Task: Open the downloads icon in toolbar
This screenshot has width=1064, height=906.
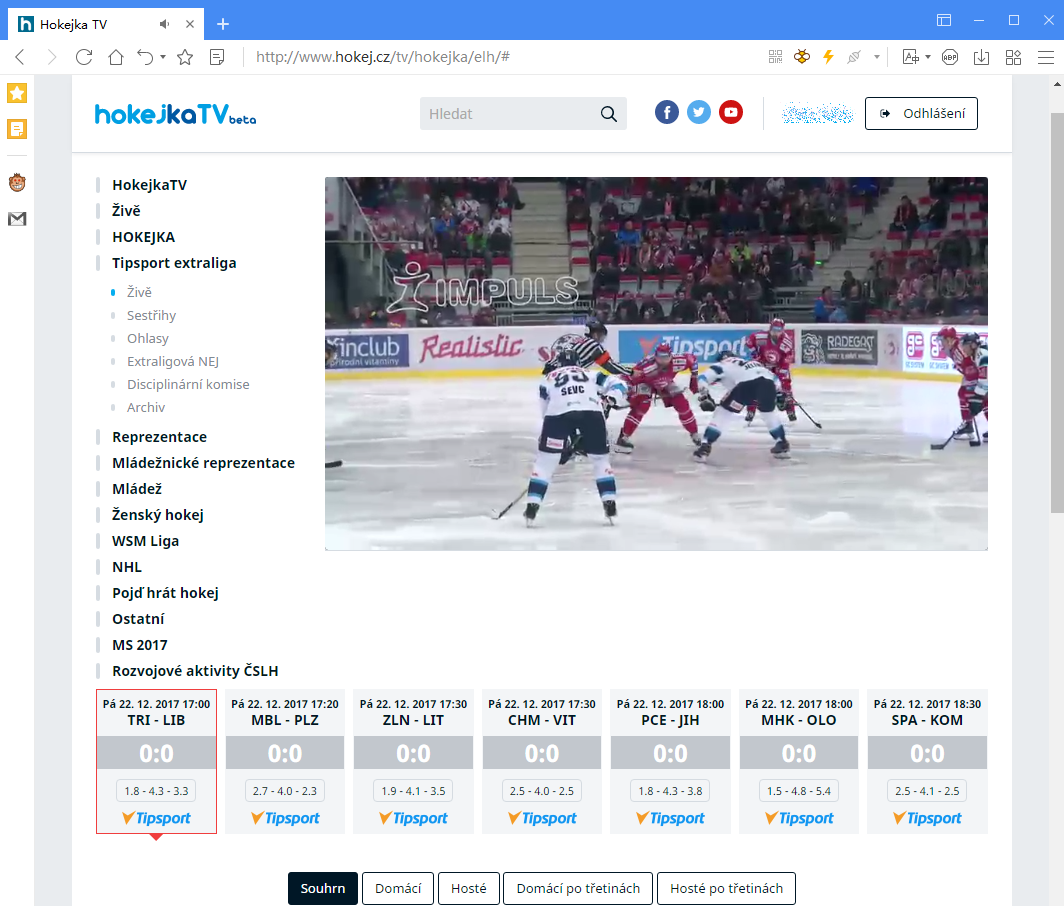Action: coord(982,57)
